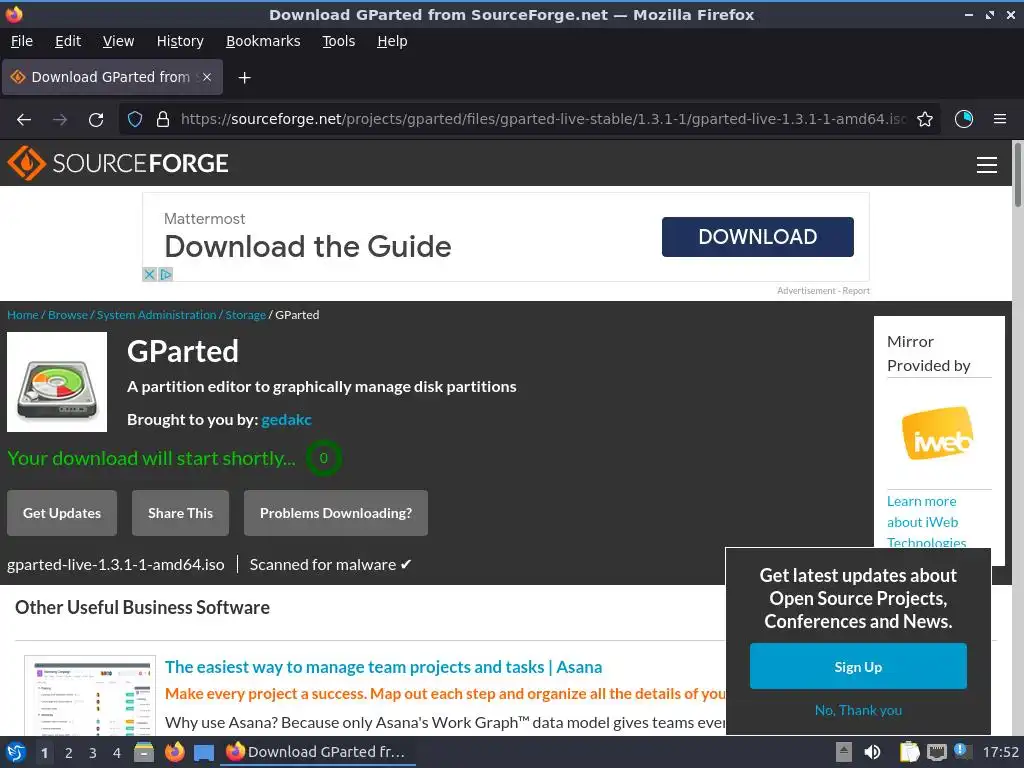Bookmark this page with the star icon
Viewport: 1024px width, 768px height.
925,120
